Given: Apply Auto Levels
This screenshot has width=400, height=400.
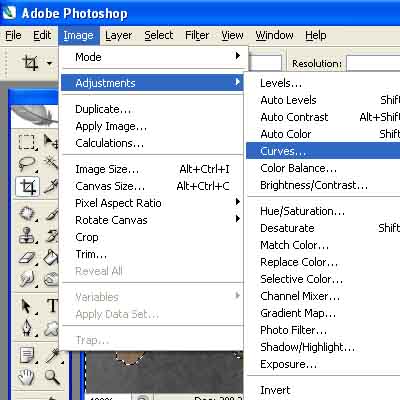Looking at the screenshot, I should pyautogui.click(x=323, y=100).
